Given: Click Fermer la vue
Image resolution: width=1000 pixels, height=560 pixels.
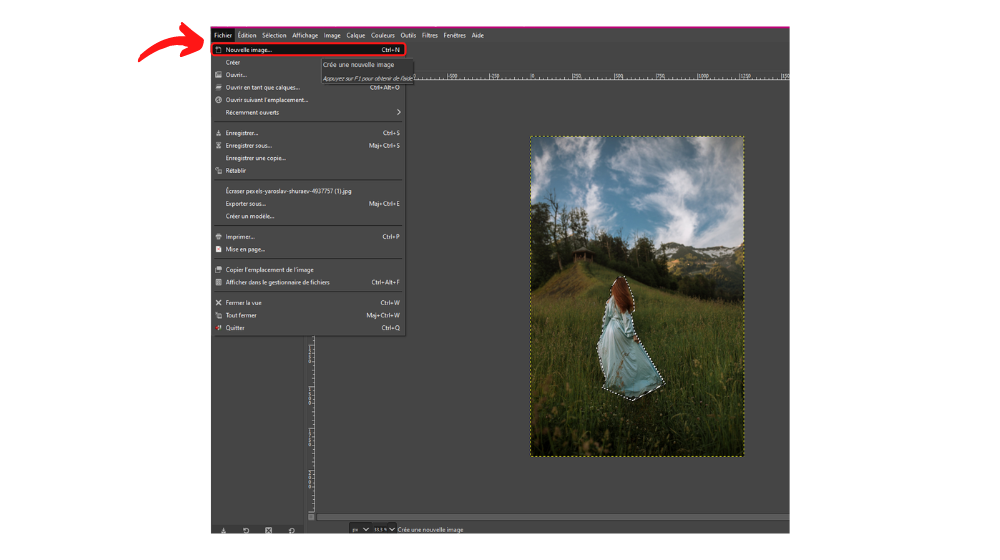Looking at the screenshot, I should pos(308,303).
